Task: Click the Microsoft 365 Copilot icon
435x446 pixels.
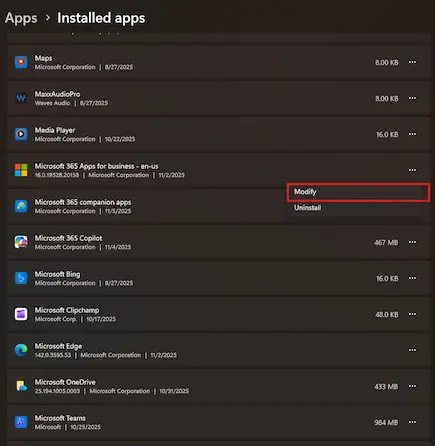Action: click(21, 242)
